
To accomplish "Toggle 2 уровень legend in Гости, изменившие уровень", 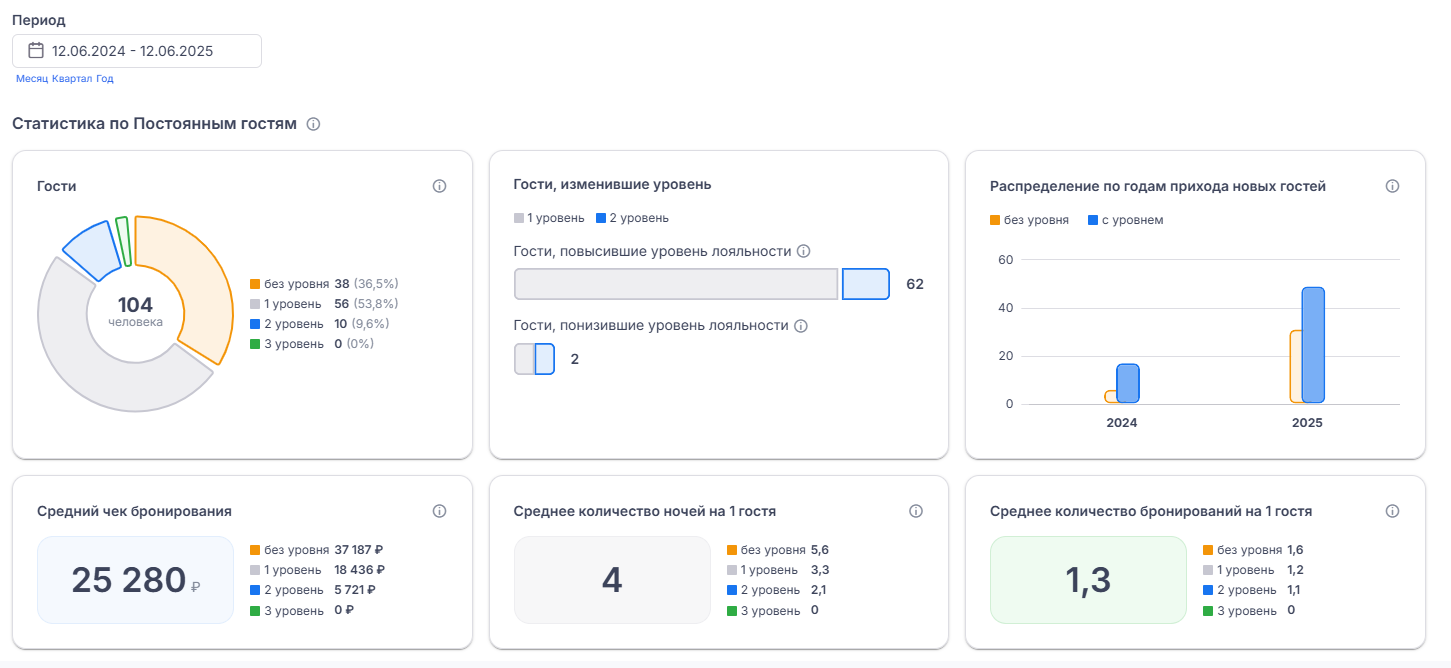I will 632,218.
